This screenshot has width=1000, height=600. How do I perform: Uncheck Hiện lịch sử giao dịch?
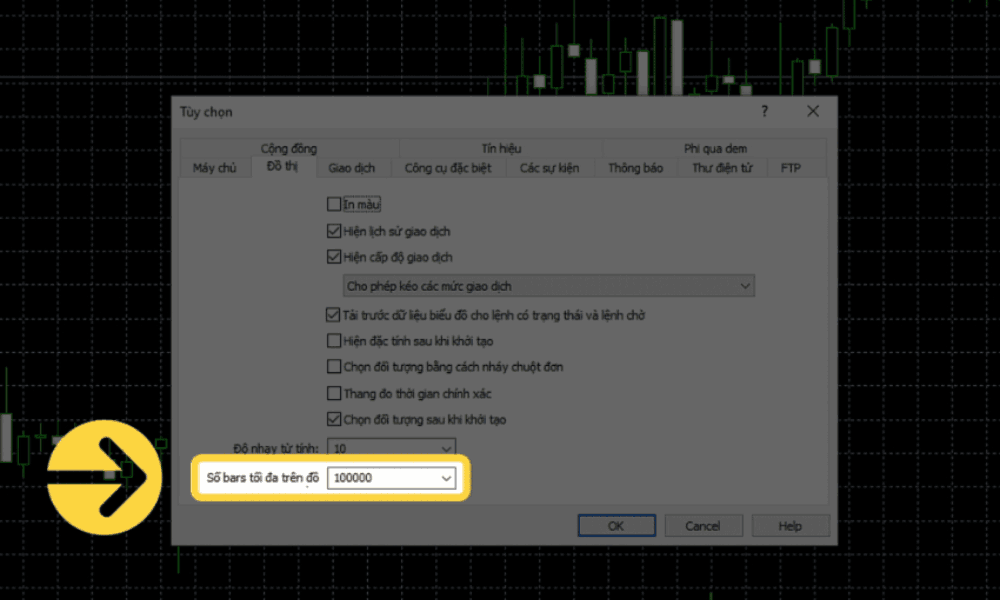[x=334, y=231]
